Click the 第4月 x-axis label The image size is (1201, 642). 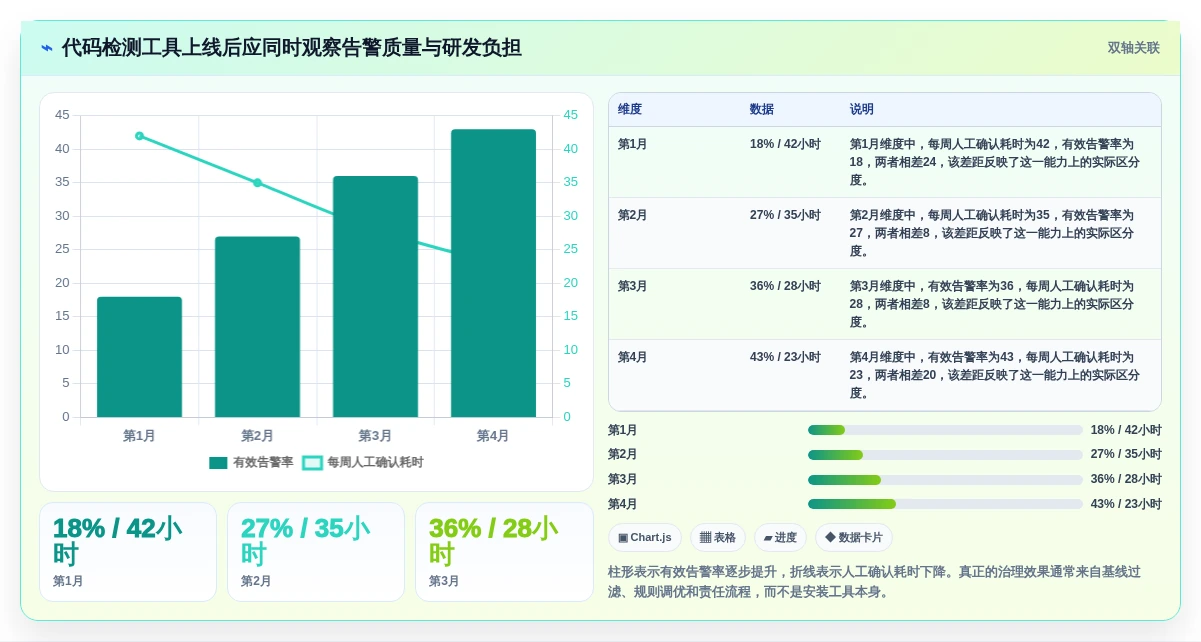(x=493, y=436)
